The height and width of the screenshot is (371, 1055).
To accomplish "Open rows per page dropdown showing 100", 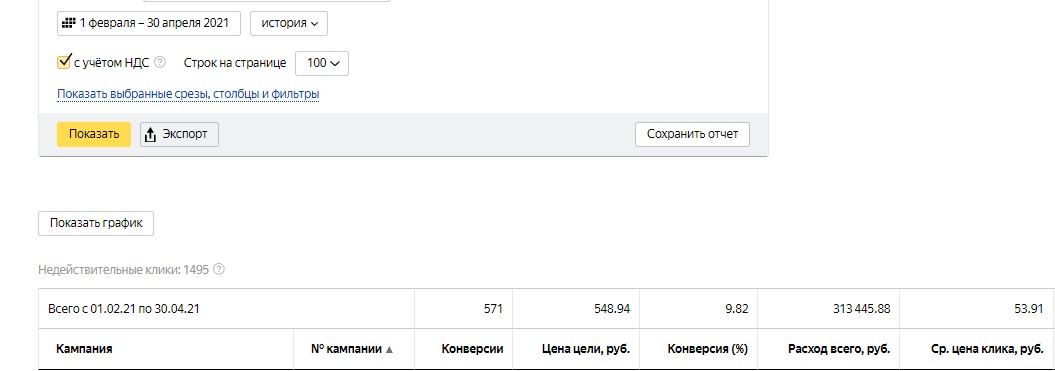I will point(322,63).
